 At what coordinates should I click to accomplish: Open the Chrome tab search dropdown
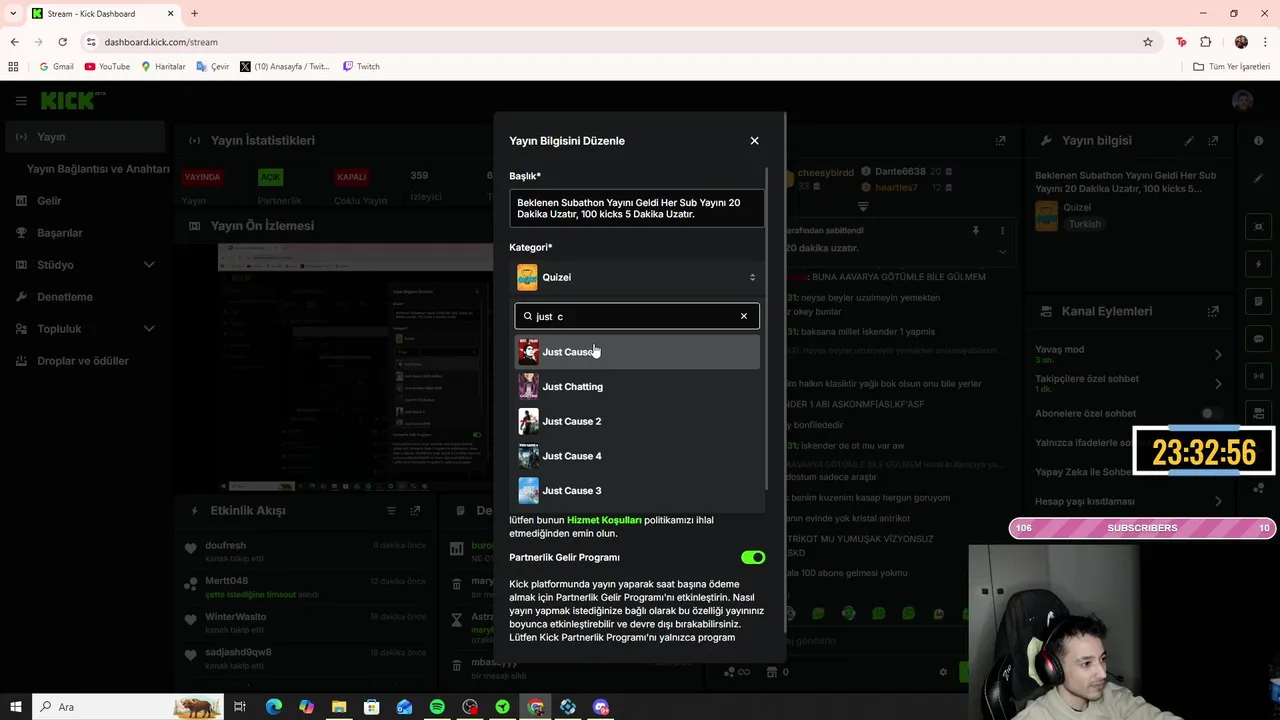coord(12,14)
